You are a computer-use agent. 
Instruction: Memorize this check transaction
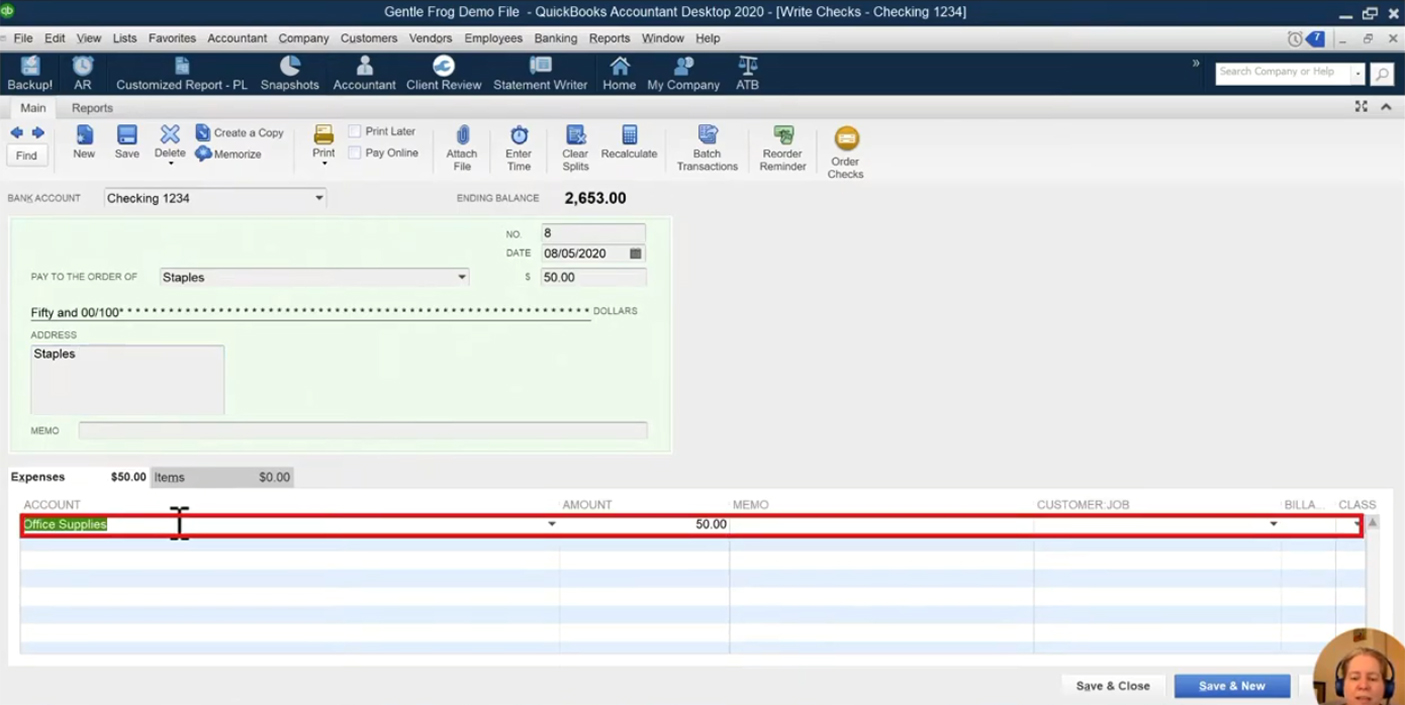228,154
